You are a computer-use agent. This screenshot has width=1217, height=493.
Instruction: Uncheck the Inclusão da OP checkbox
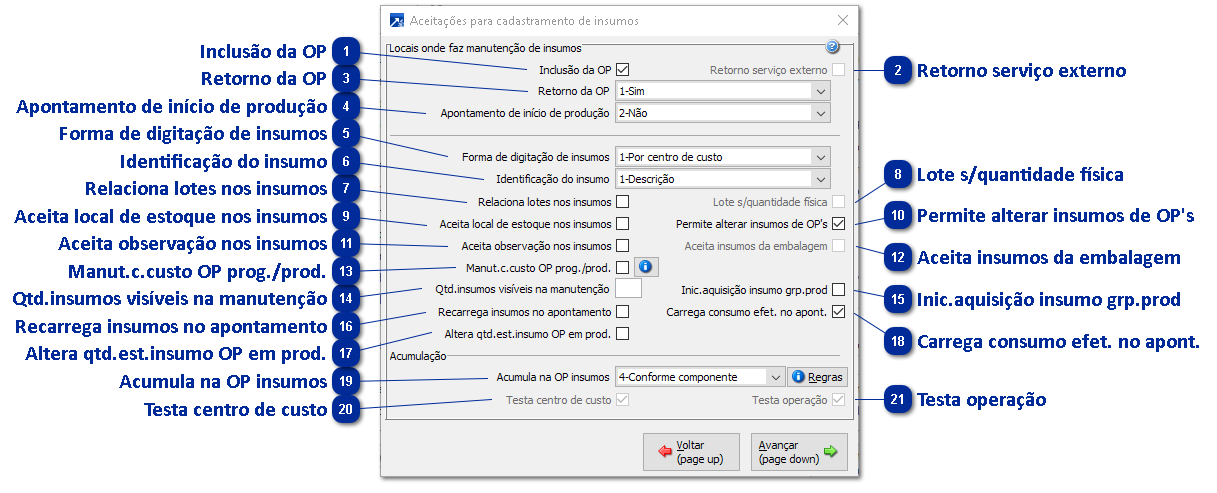622,70
